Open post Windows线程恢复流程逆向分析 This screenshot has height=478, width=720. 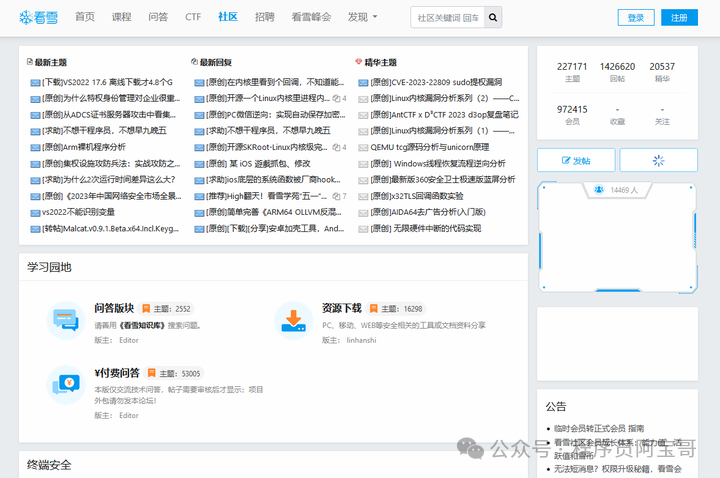438,163
